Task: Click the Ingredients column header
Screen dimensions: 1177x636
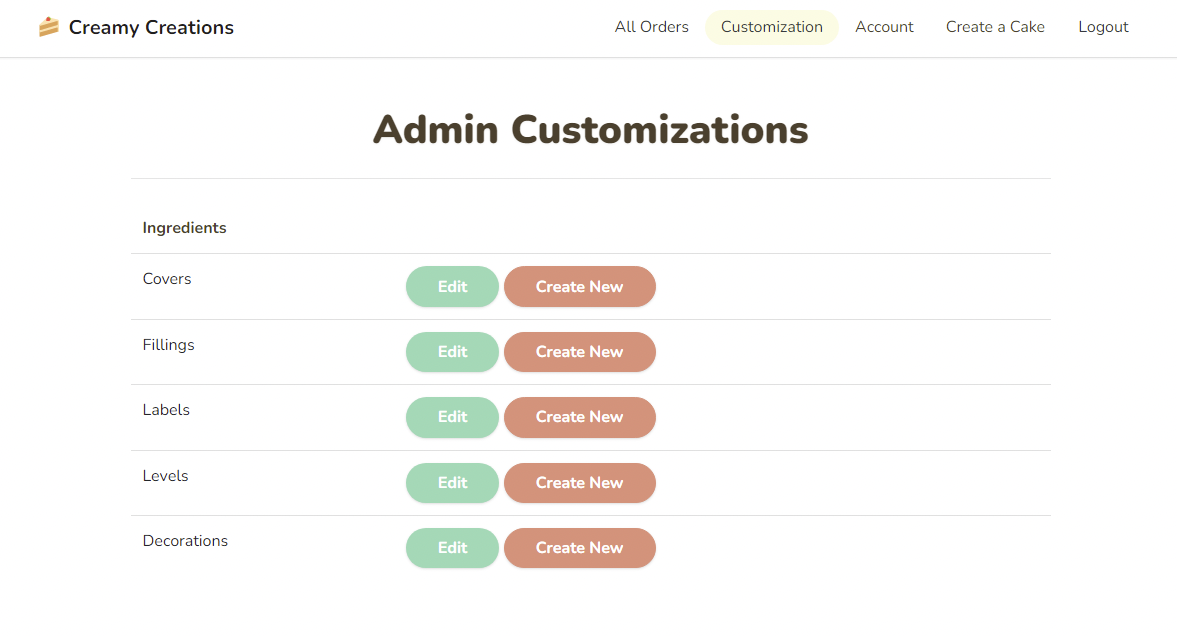Action: coord(184,228)
